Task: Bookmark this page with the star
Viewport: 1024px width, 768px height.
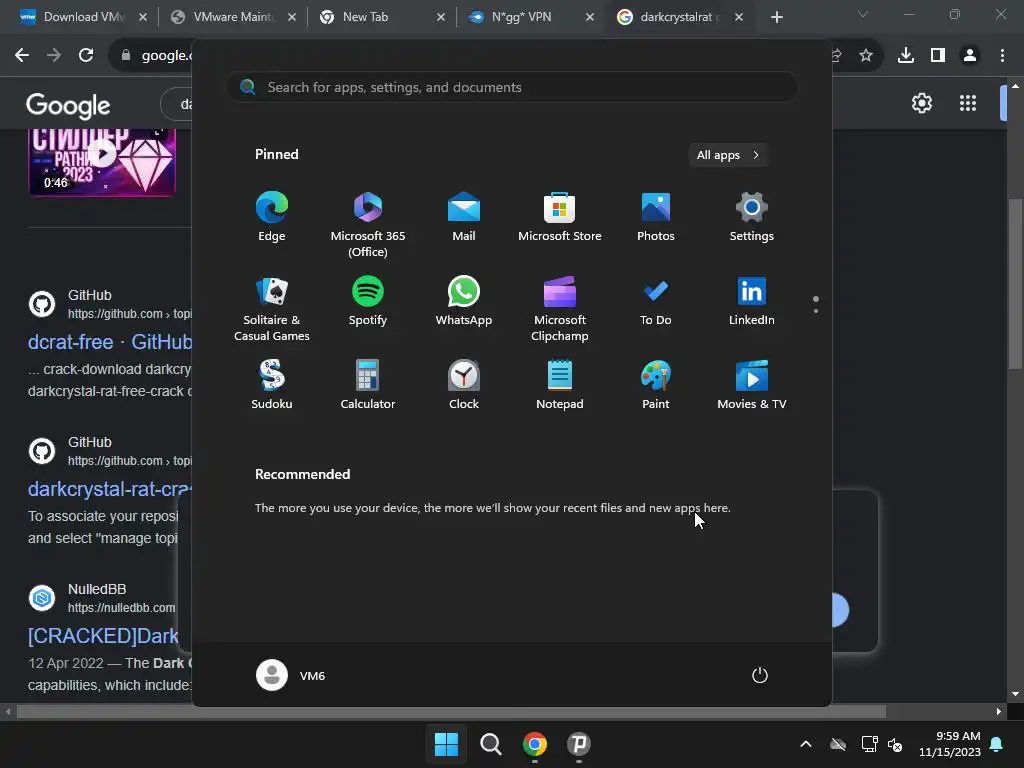Action: point(866,56)
